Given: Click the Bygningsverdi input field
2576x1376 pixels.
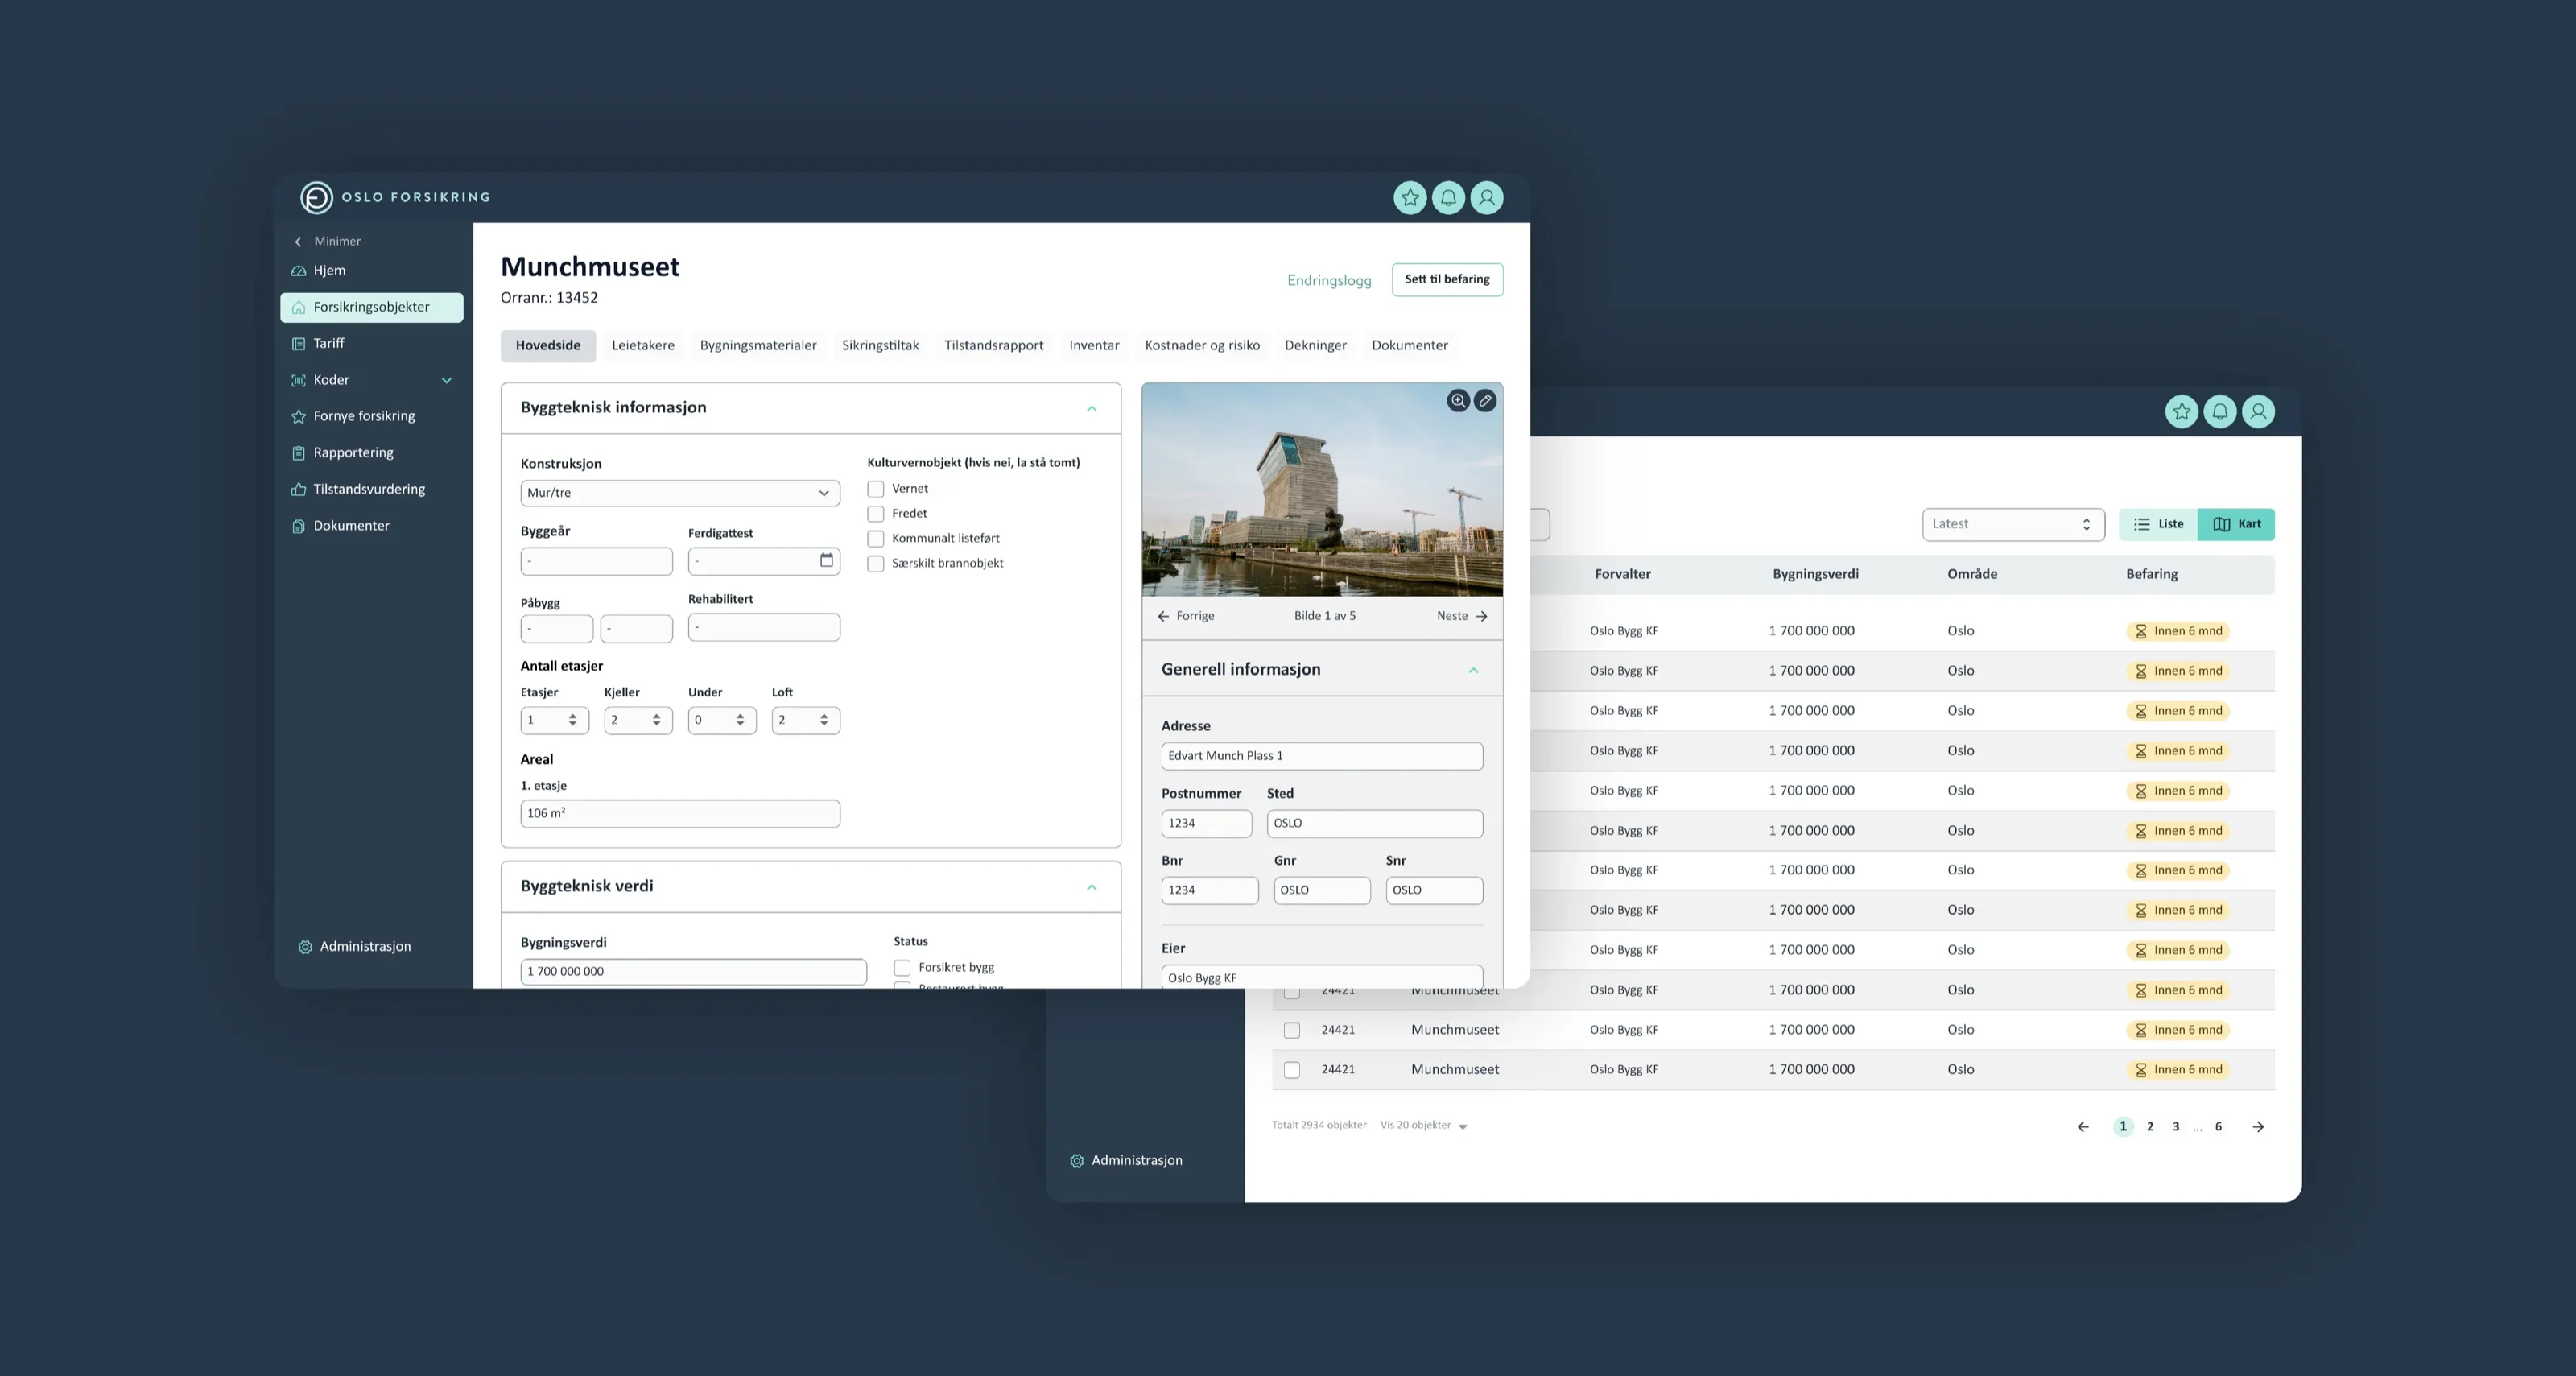Looking at the screenshot, I should pyautogui.click(x=694, y=972).
